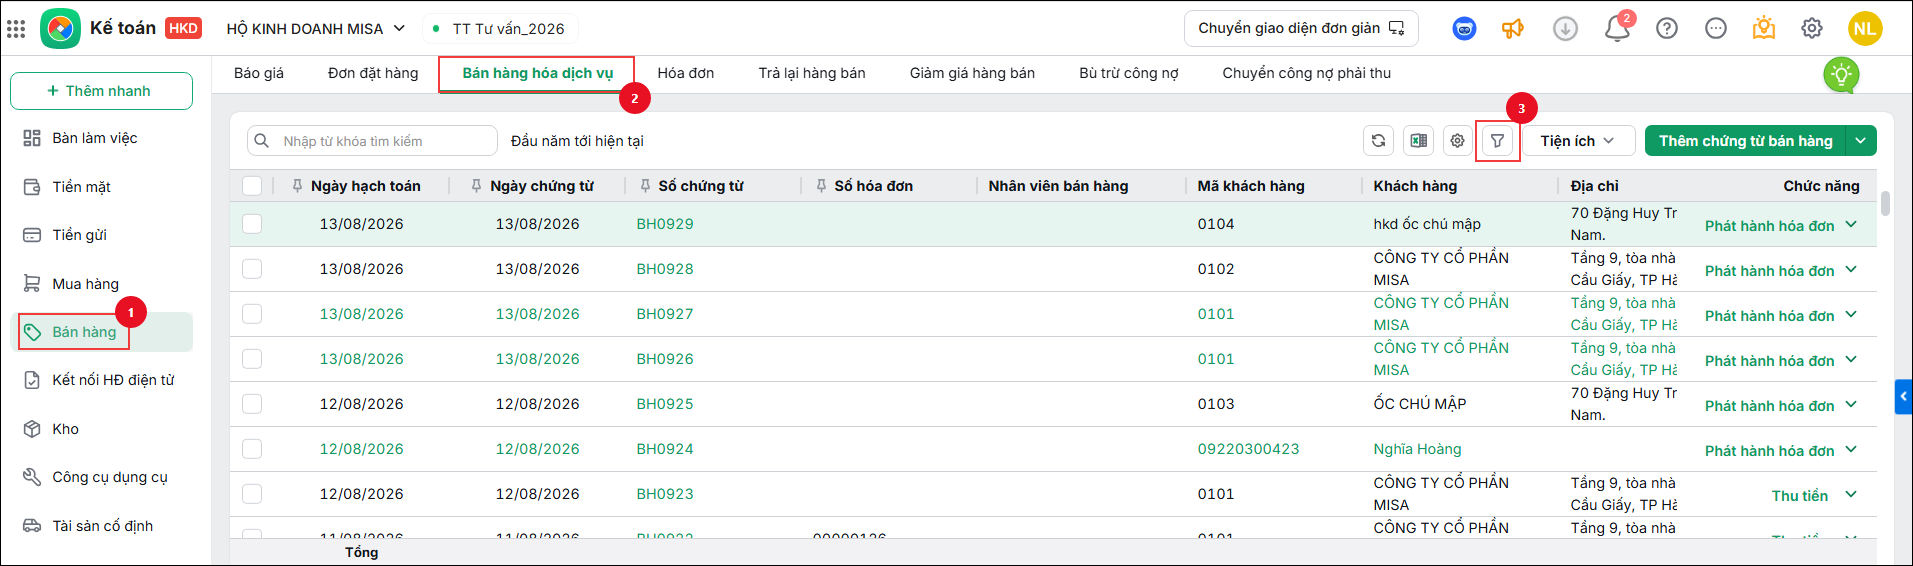Click the download arrow icon in header

click(x=1565, y=29)
